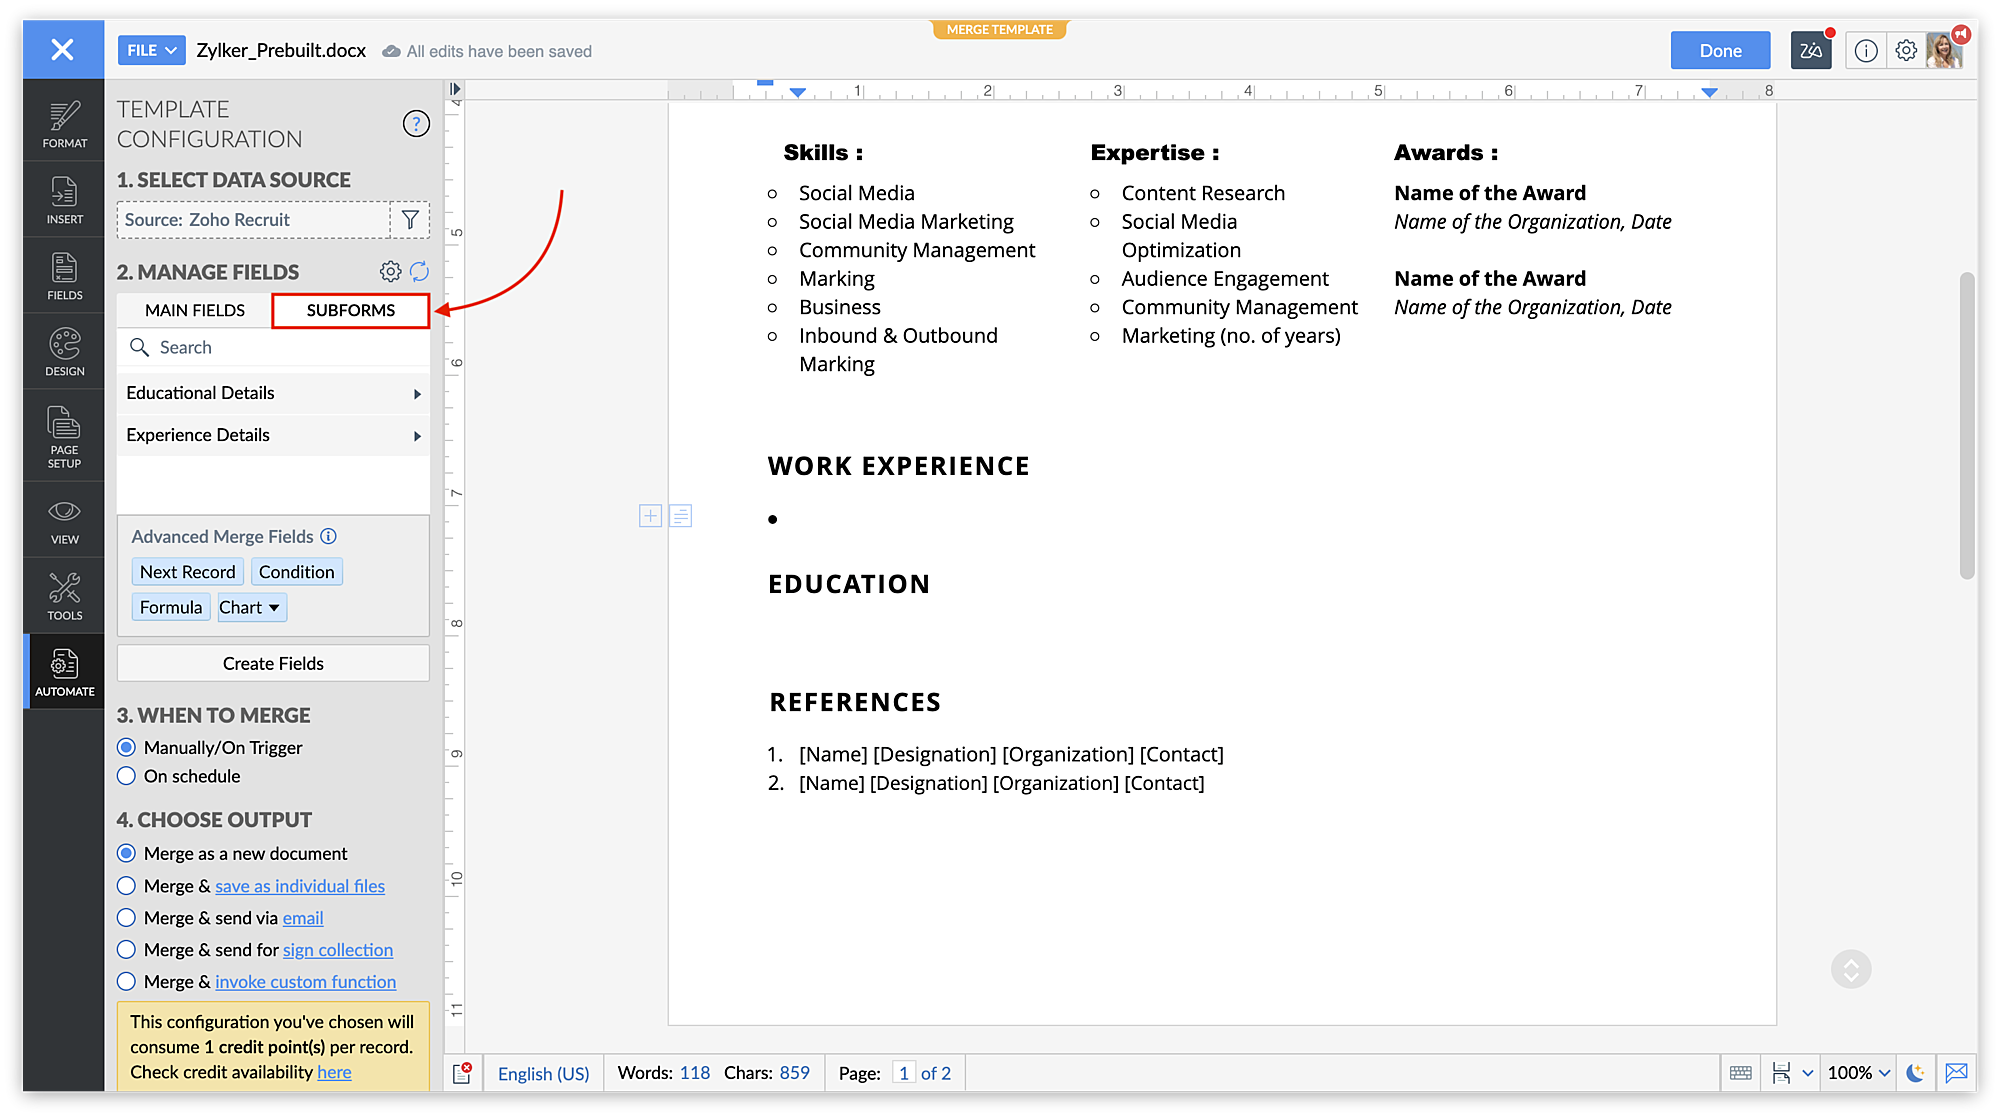Image resolution: width=2000 pixels, height=1117 pixels.
Task: Open the 'email' link
Action: coord(303,918)
